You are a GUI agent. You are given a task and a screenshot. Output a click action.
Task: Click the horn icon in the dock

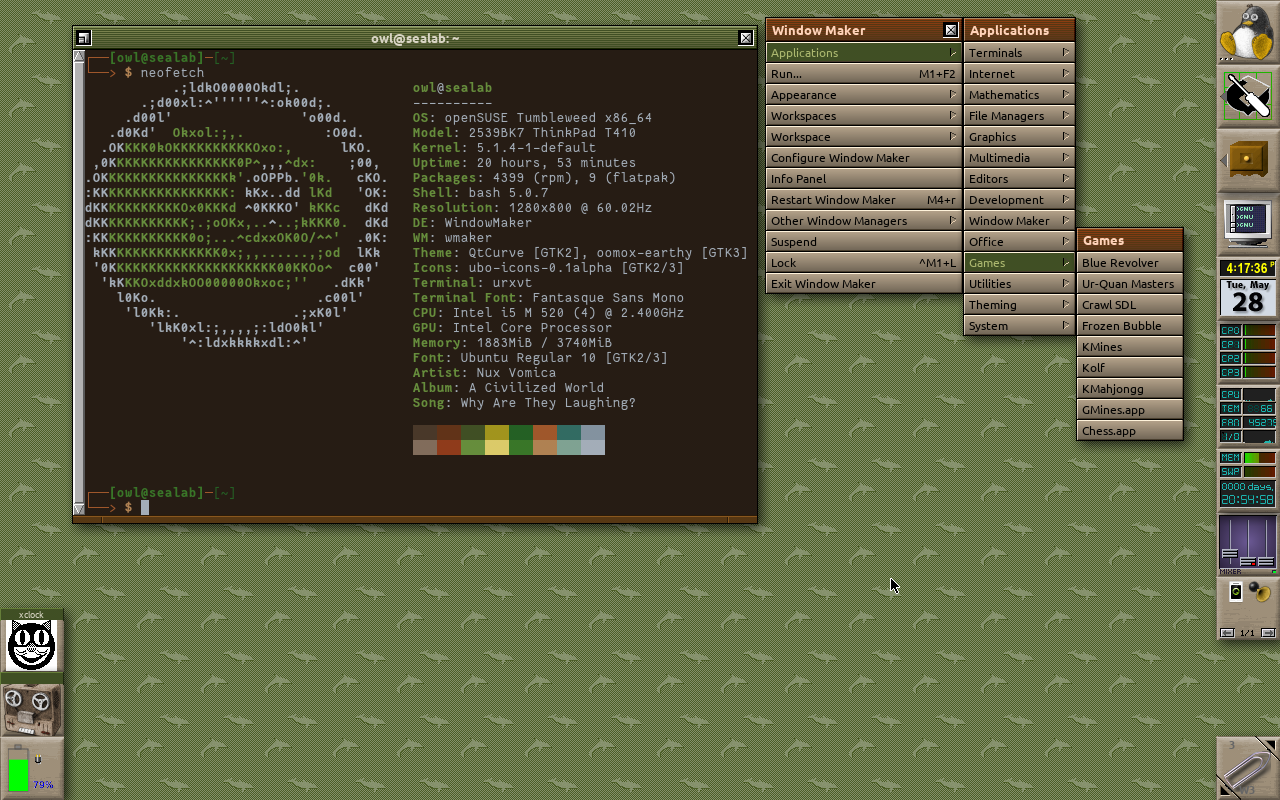pyautogui.click(x=1259, y=592)
